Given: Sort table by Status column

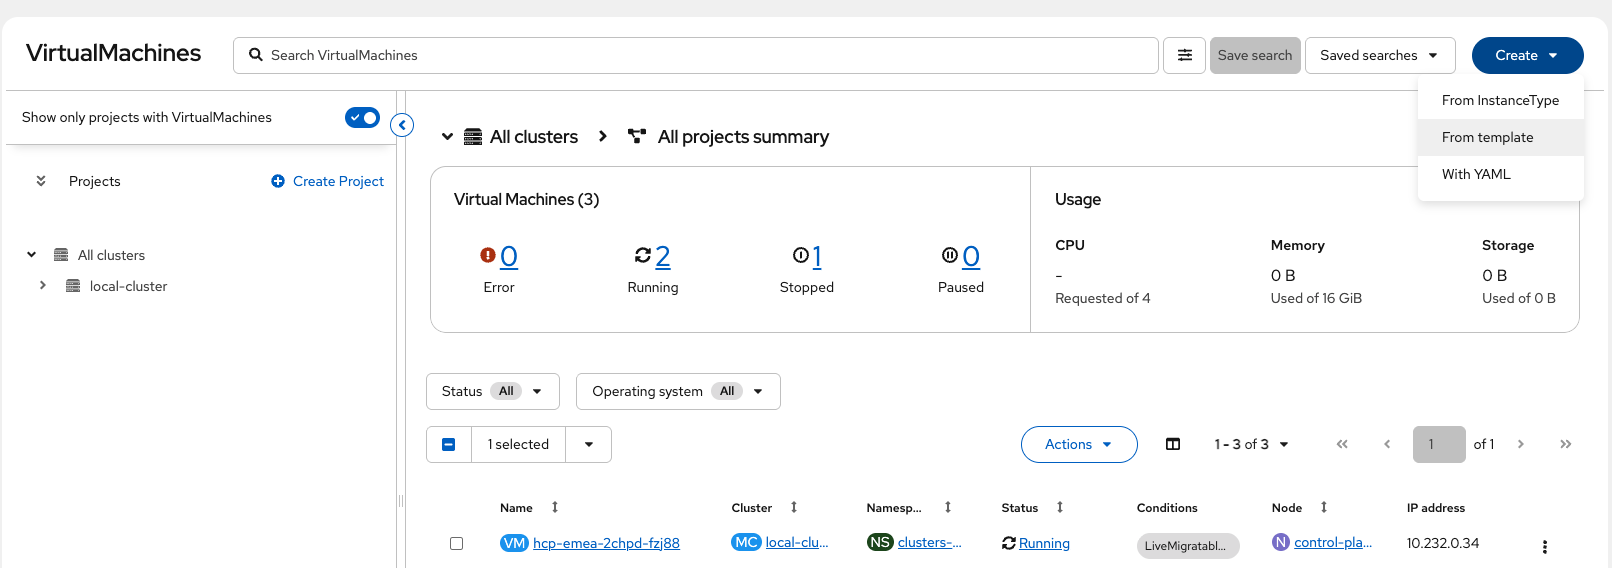Looking at the screenshot, I should [1060, 508].
